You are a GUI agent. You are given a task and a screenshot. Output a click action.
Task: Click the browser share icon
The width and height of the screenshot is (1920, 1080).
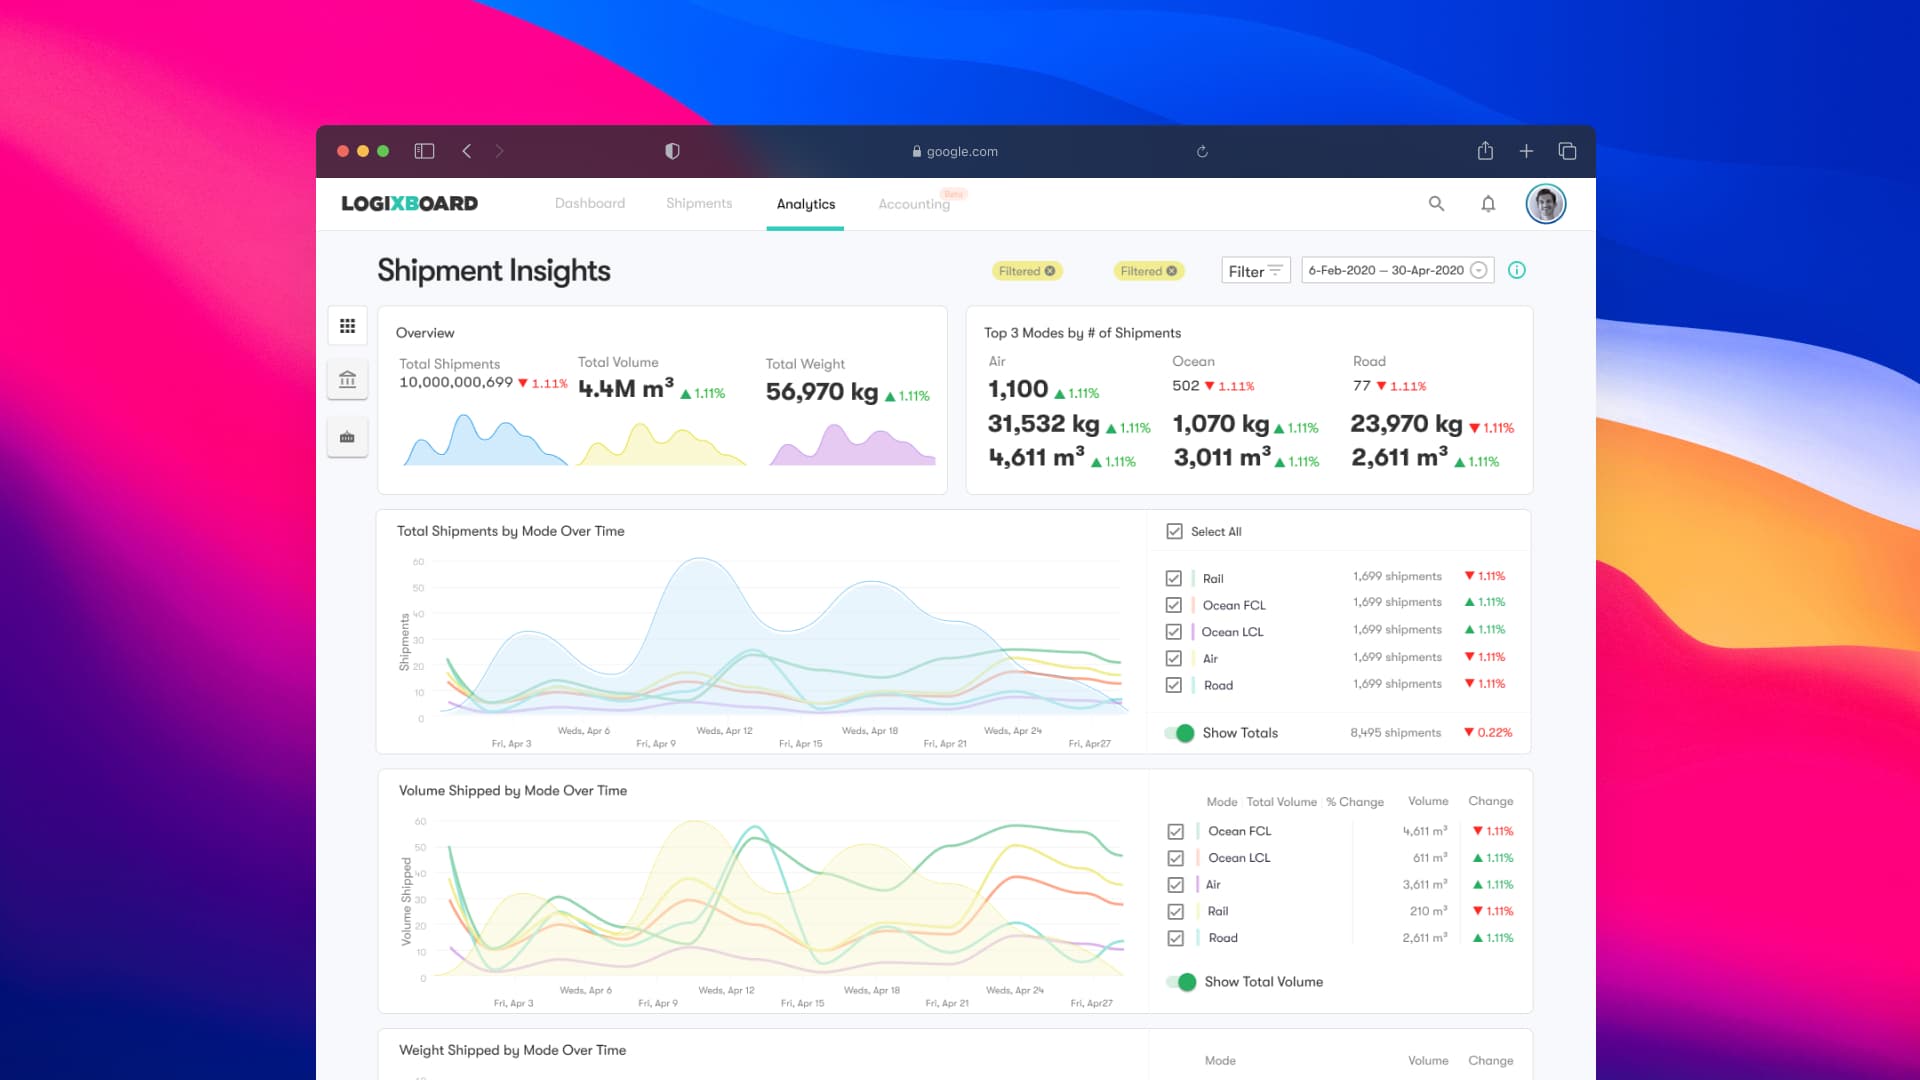pos(1485,151)
